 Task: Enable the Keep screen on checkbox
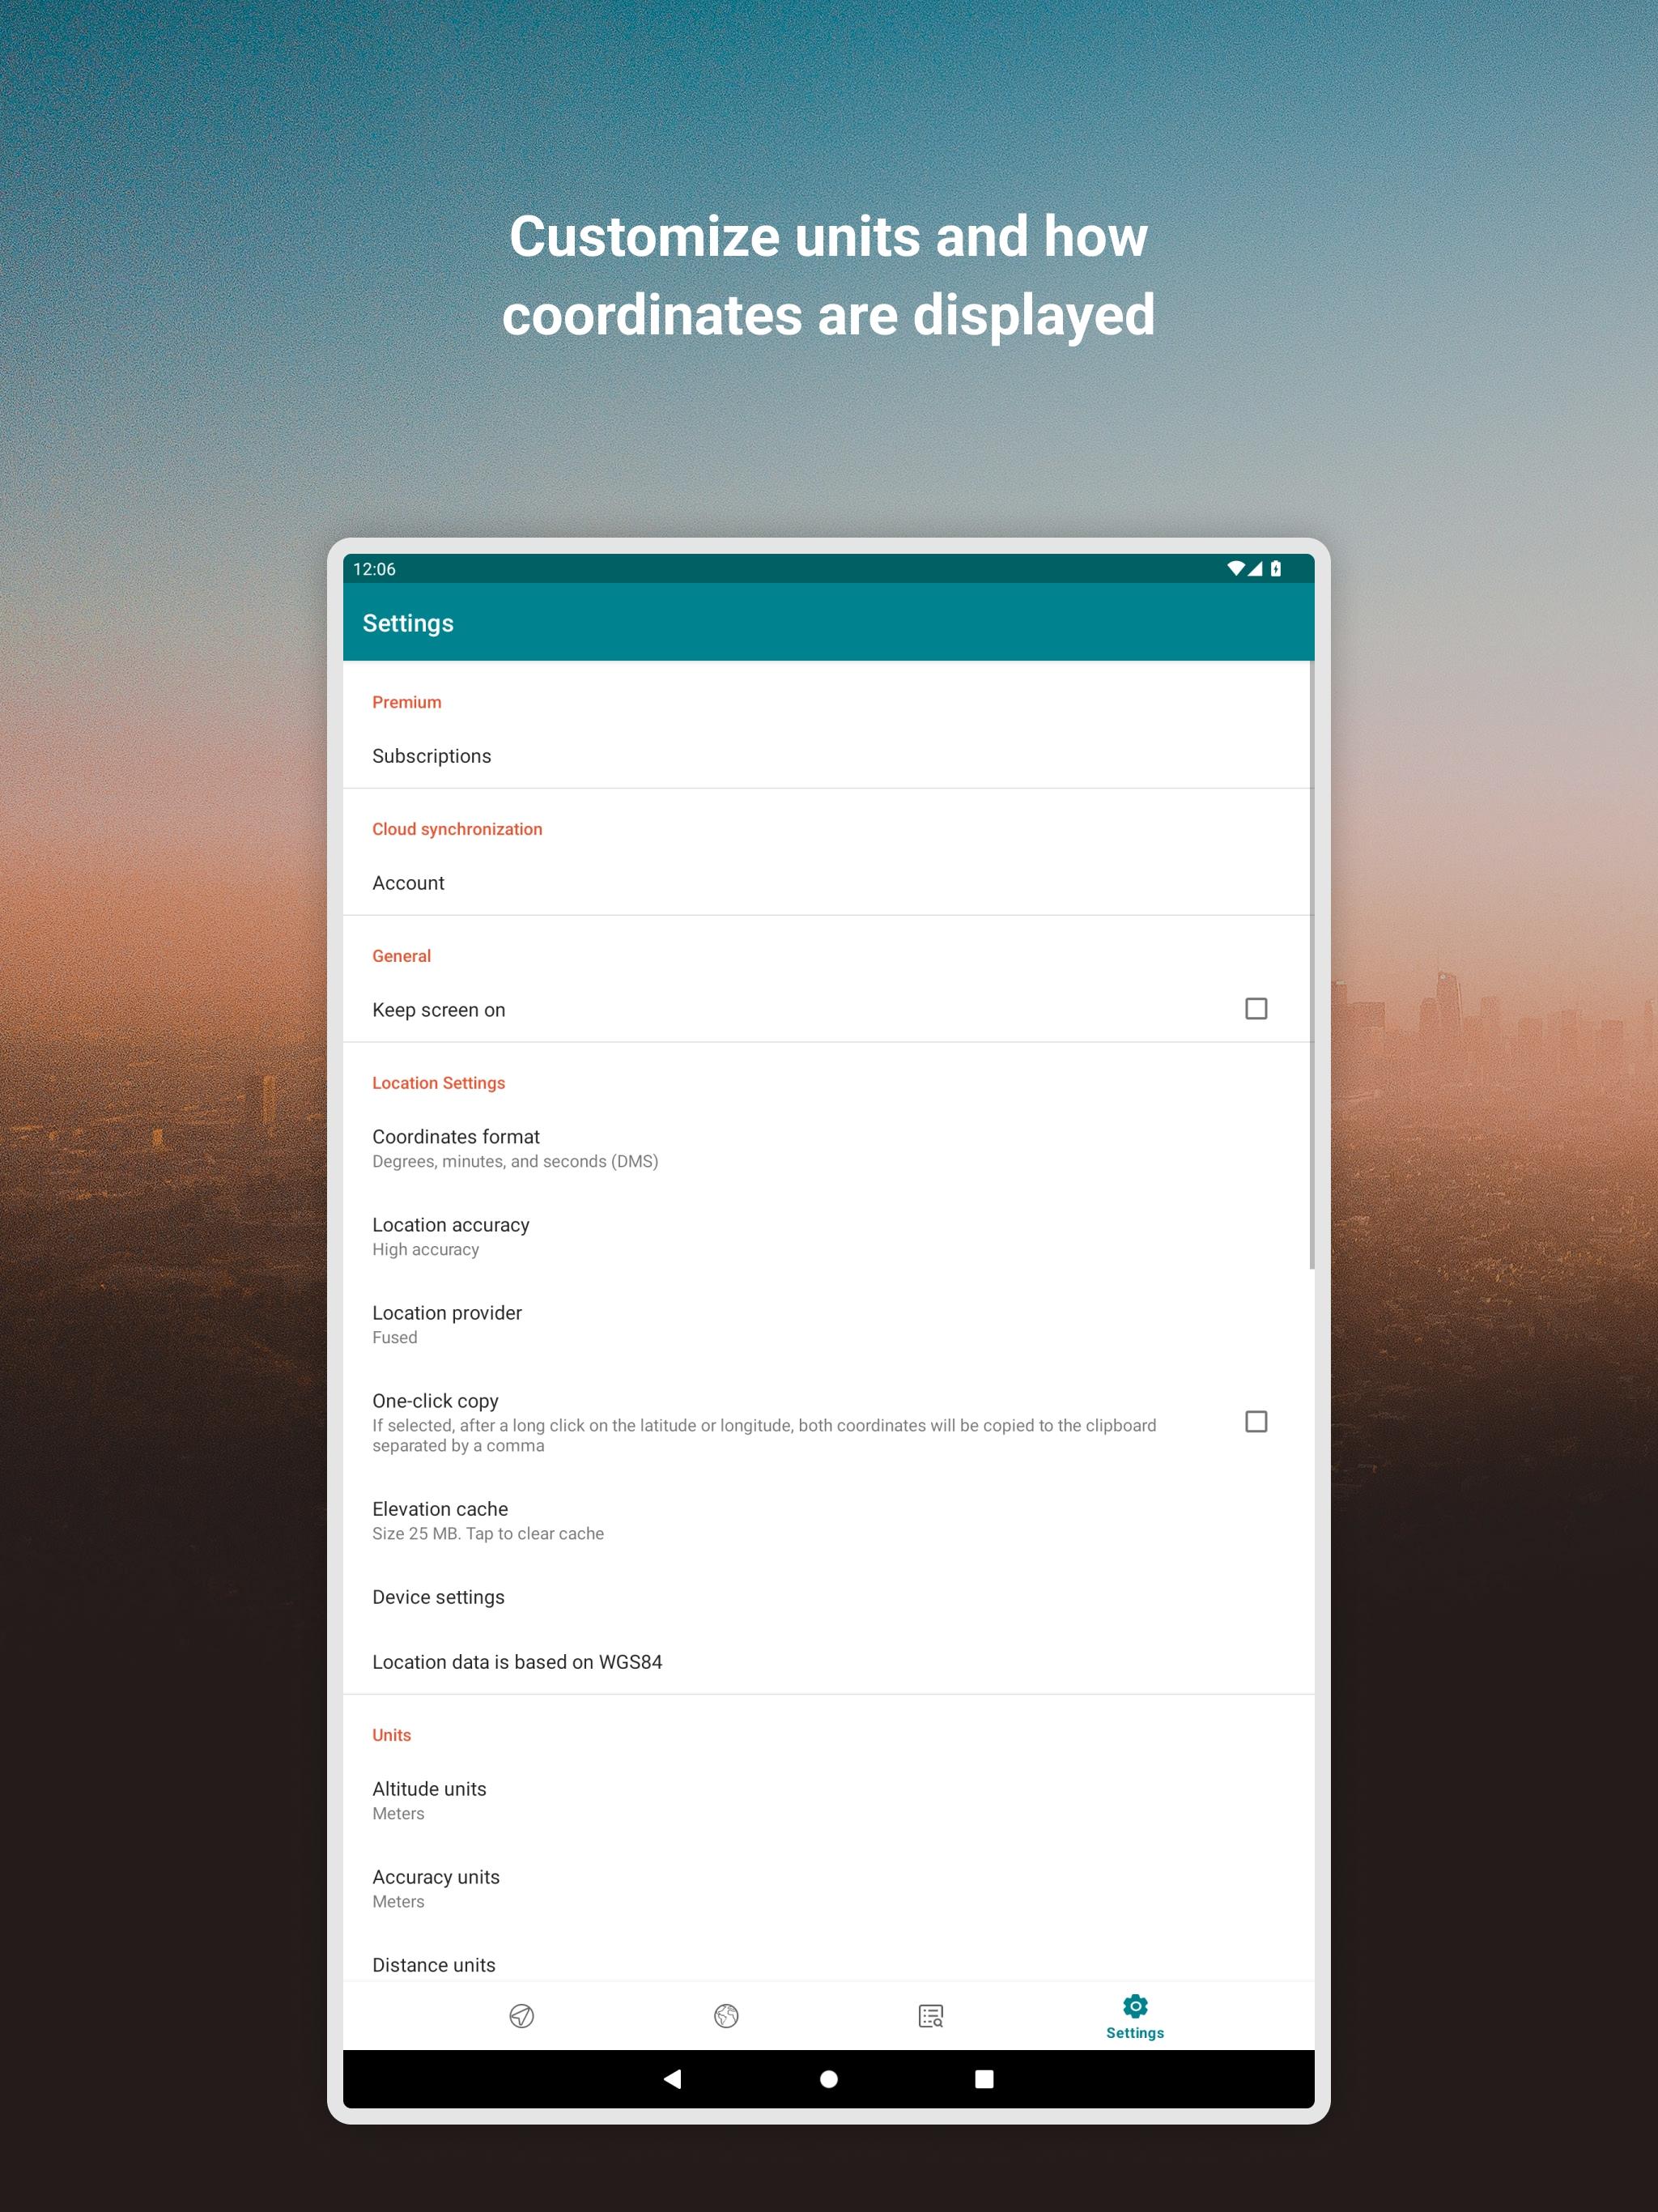pyautogui.click(x=1256, y=1008)
